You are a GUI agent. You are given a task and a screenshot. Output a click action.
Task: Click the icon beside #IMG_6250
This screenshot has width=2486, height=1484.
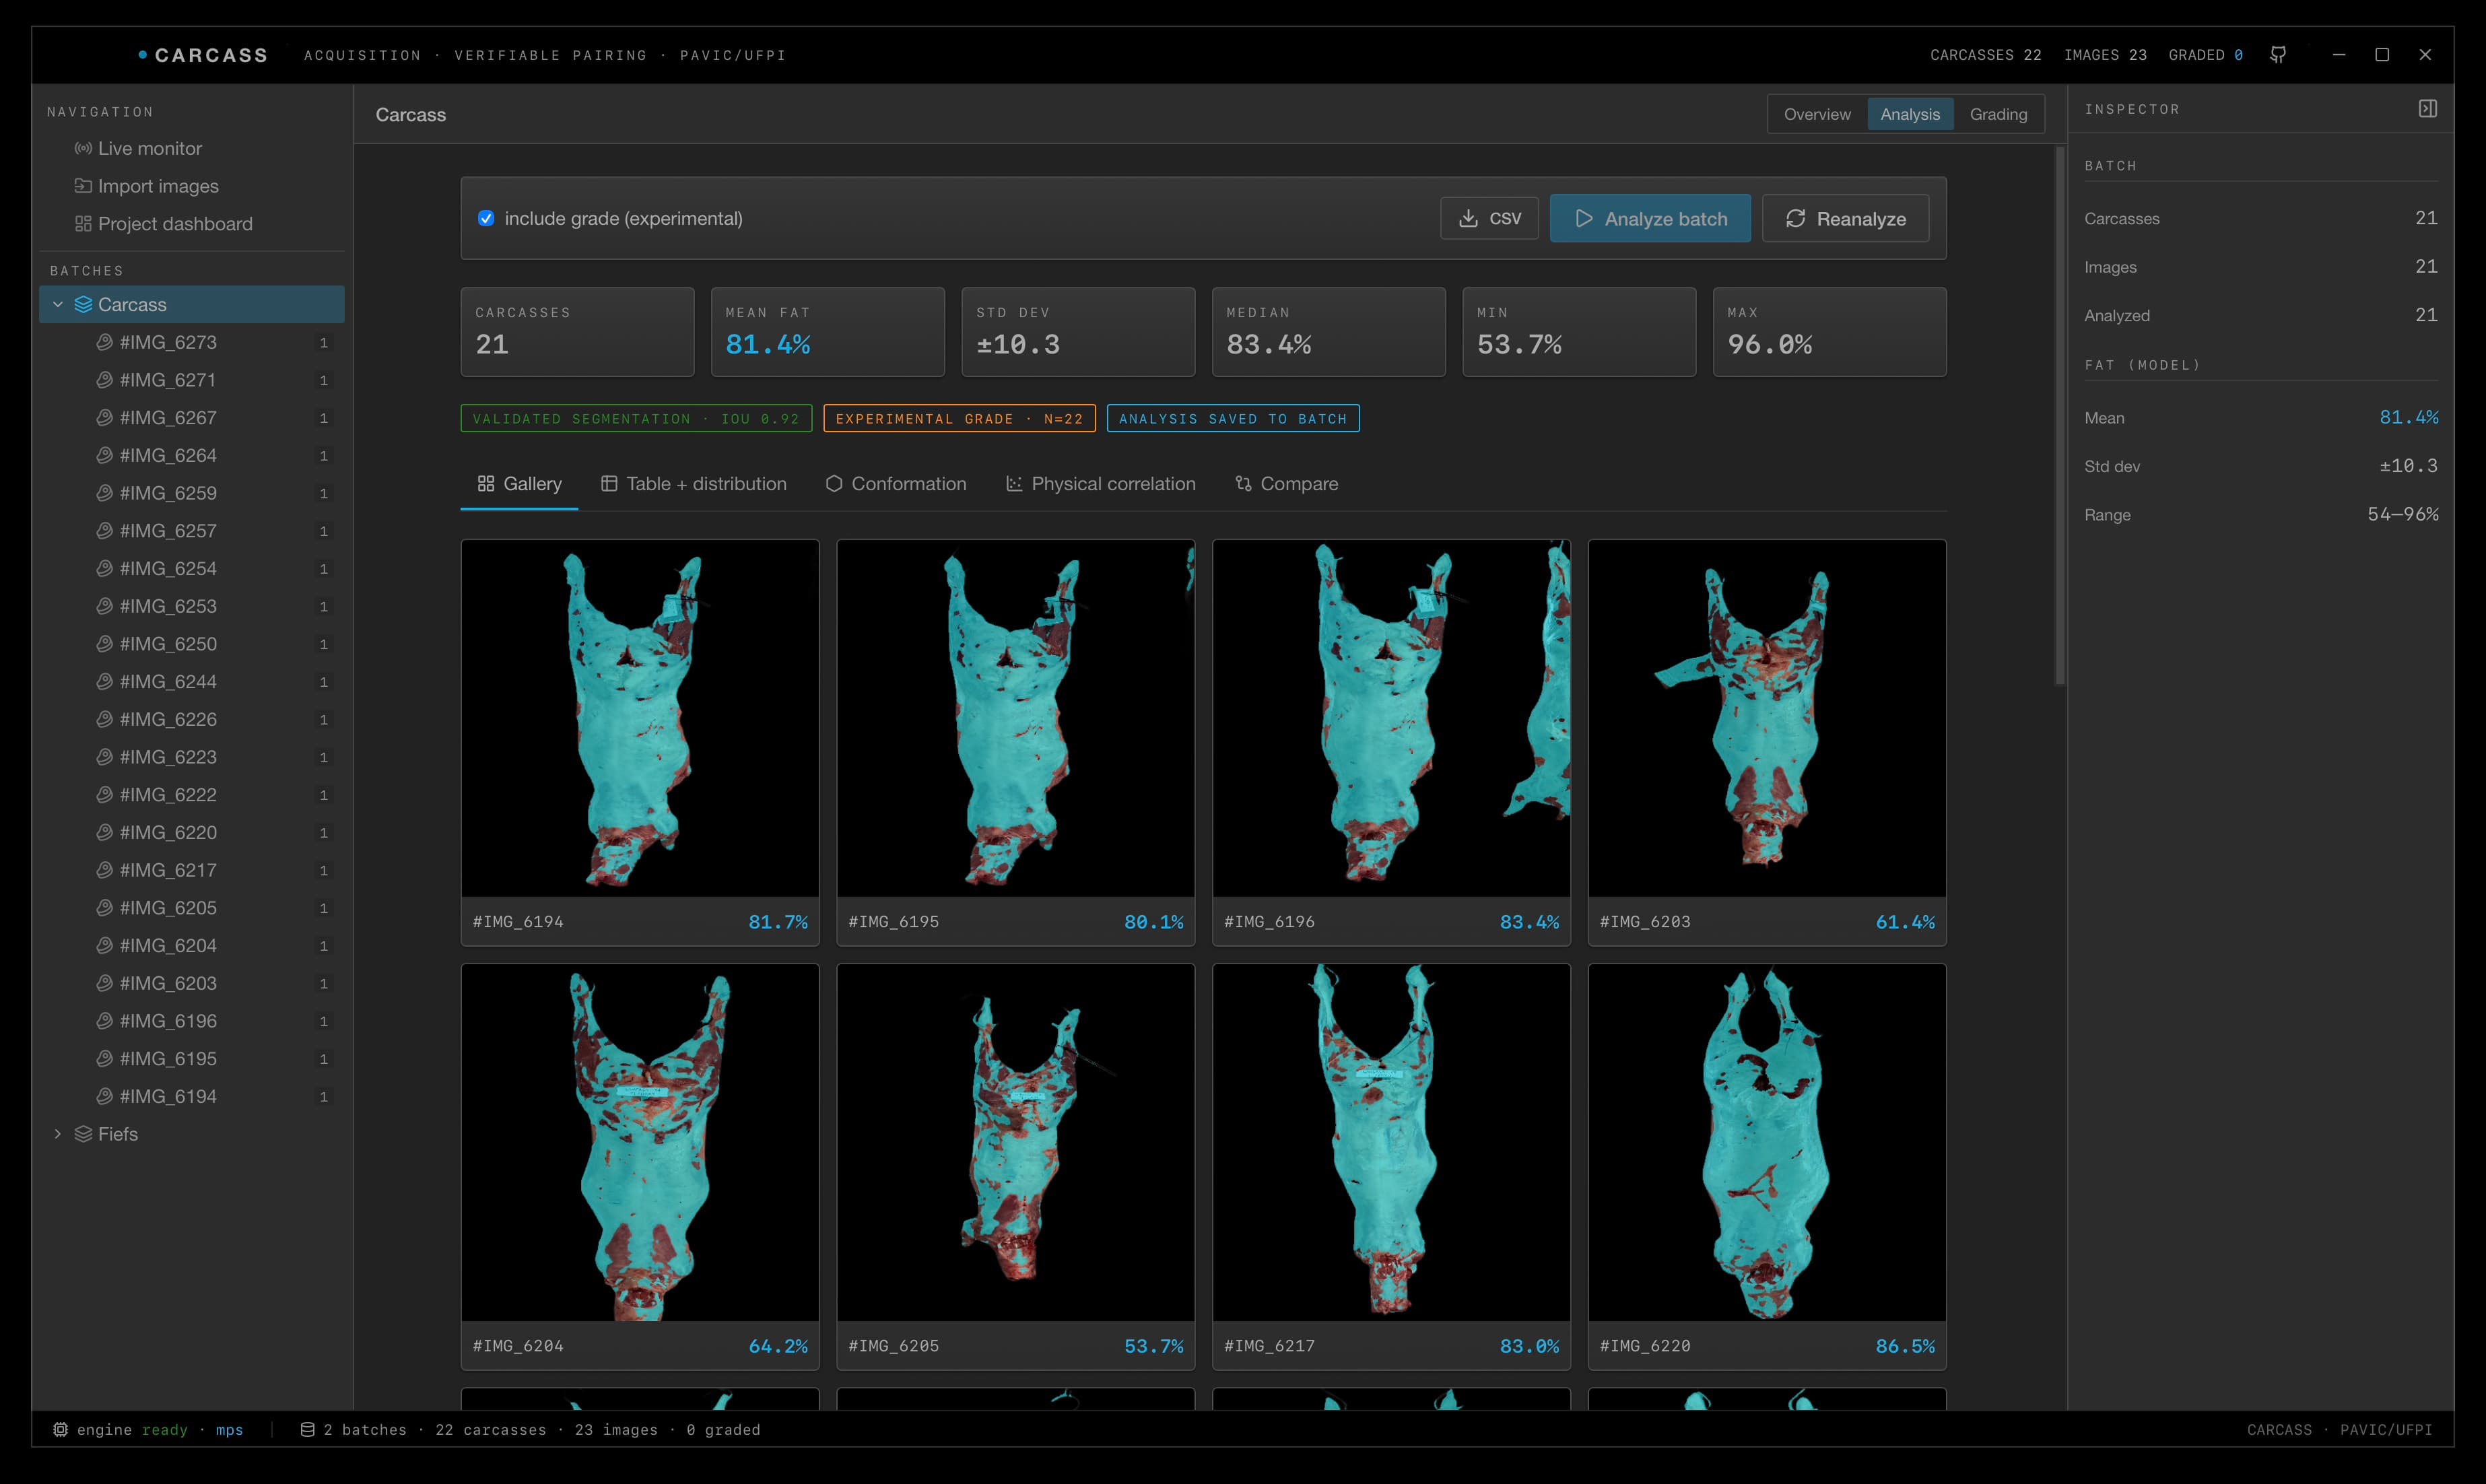coord(104,644)
